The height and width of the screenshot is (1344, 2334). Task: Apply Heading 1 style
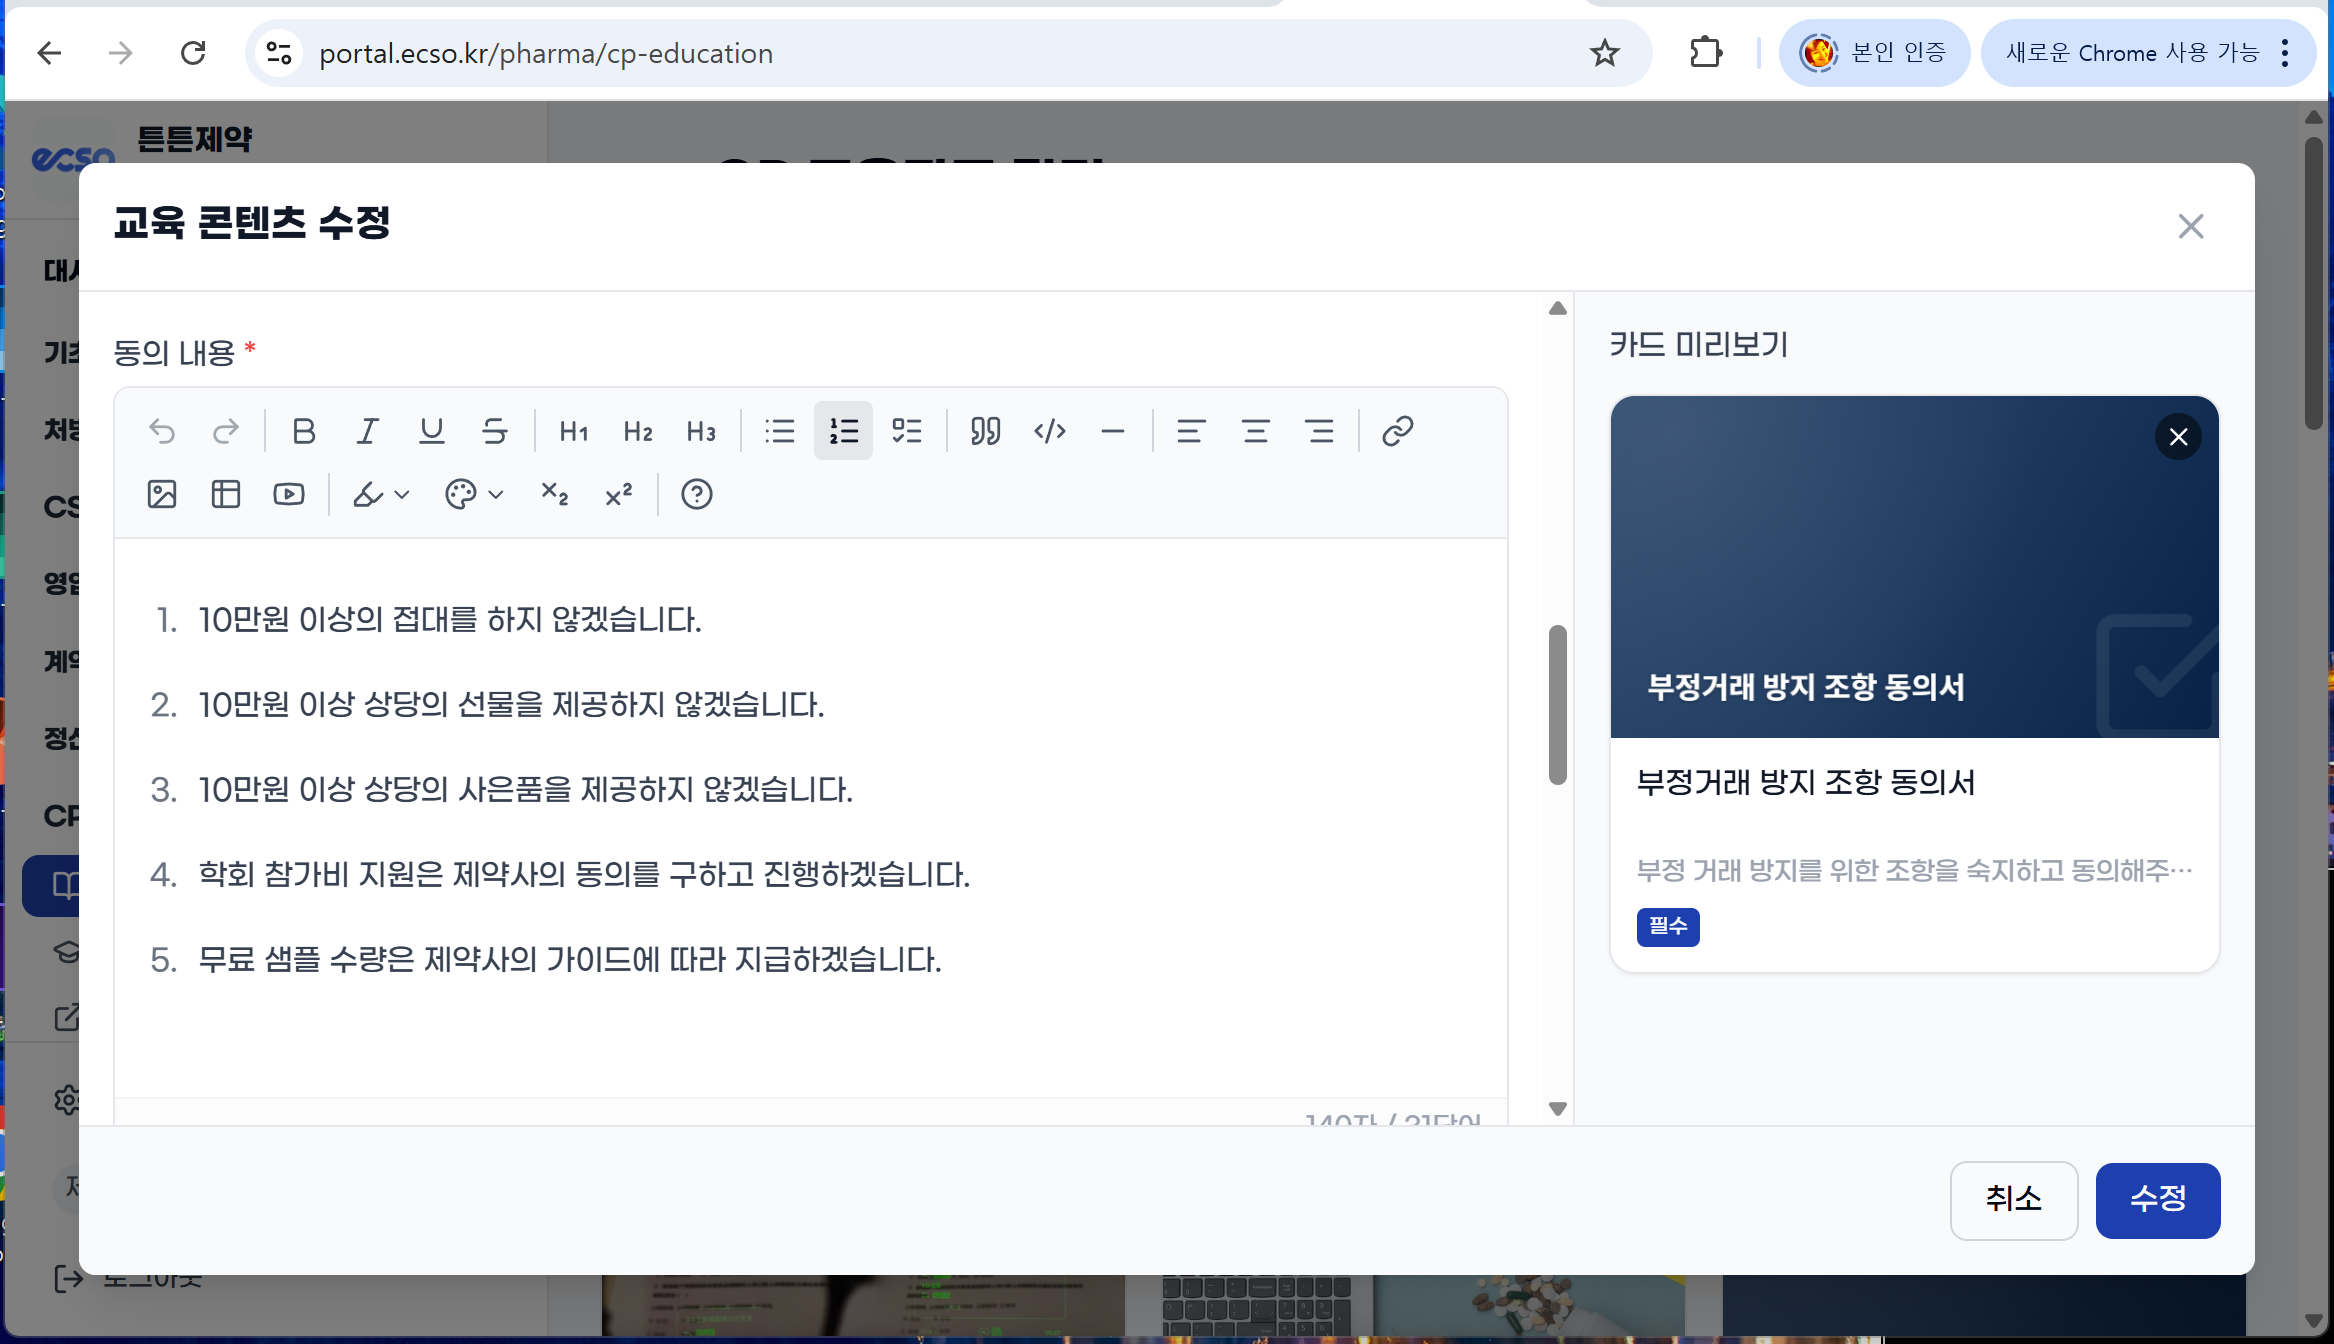pos(573,431)
